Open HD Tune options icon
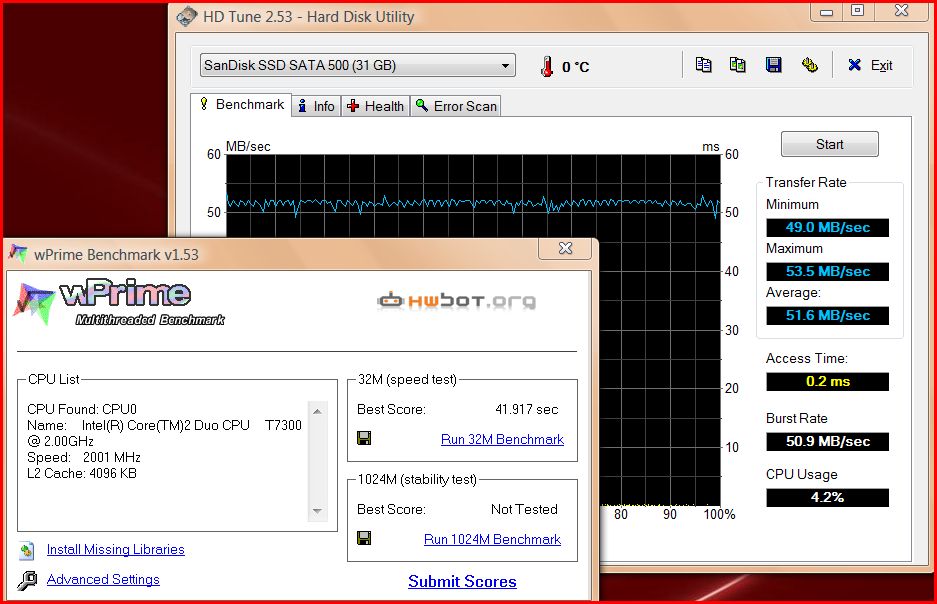 click(x=809, y=65)
